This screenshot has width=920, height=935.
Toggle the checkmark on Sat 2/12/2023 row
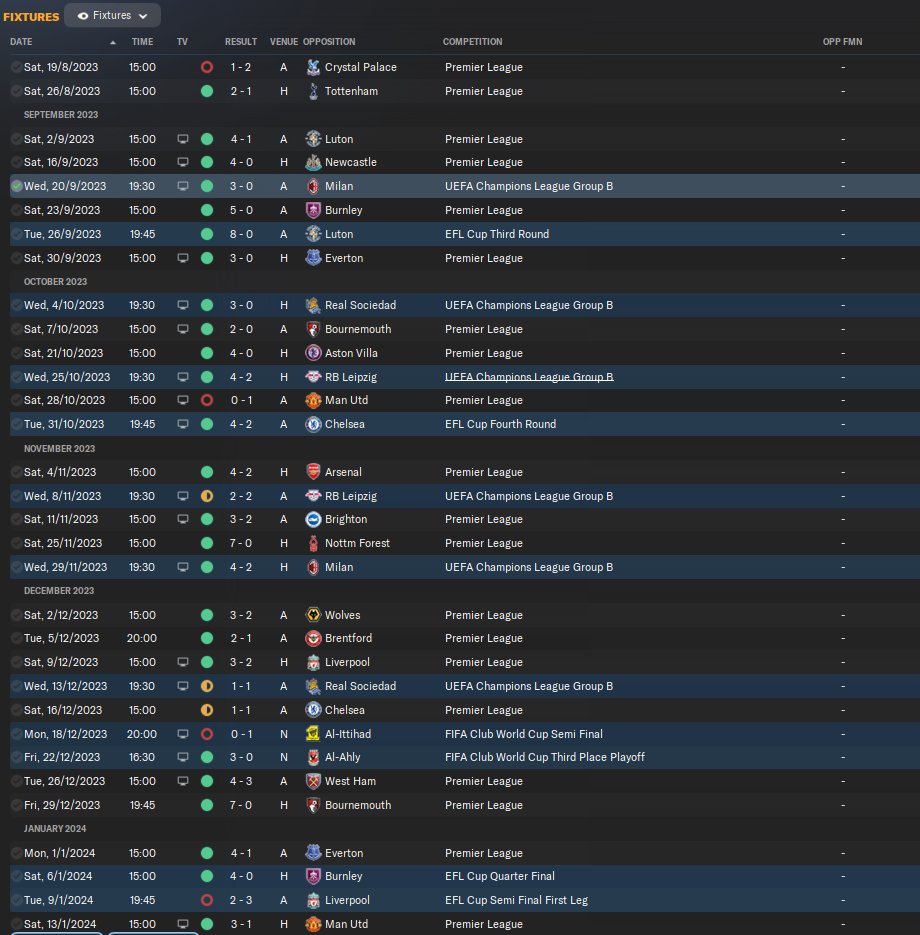16,615
